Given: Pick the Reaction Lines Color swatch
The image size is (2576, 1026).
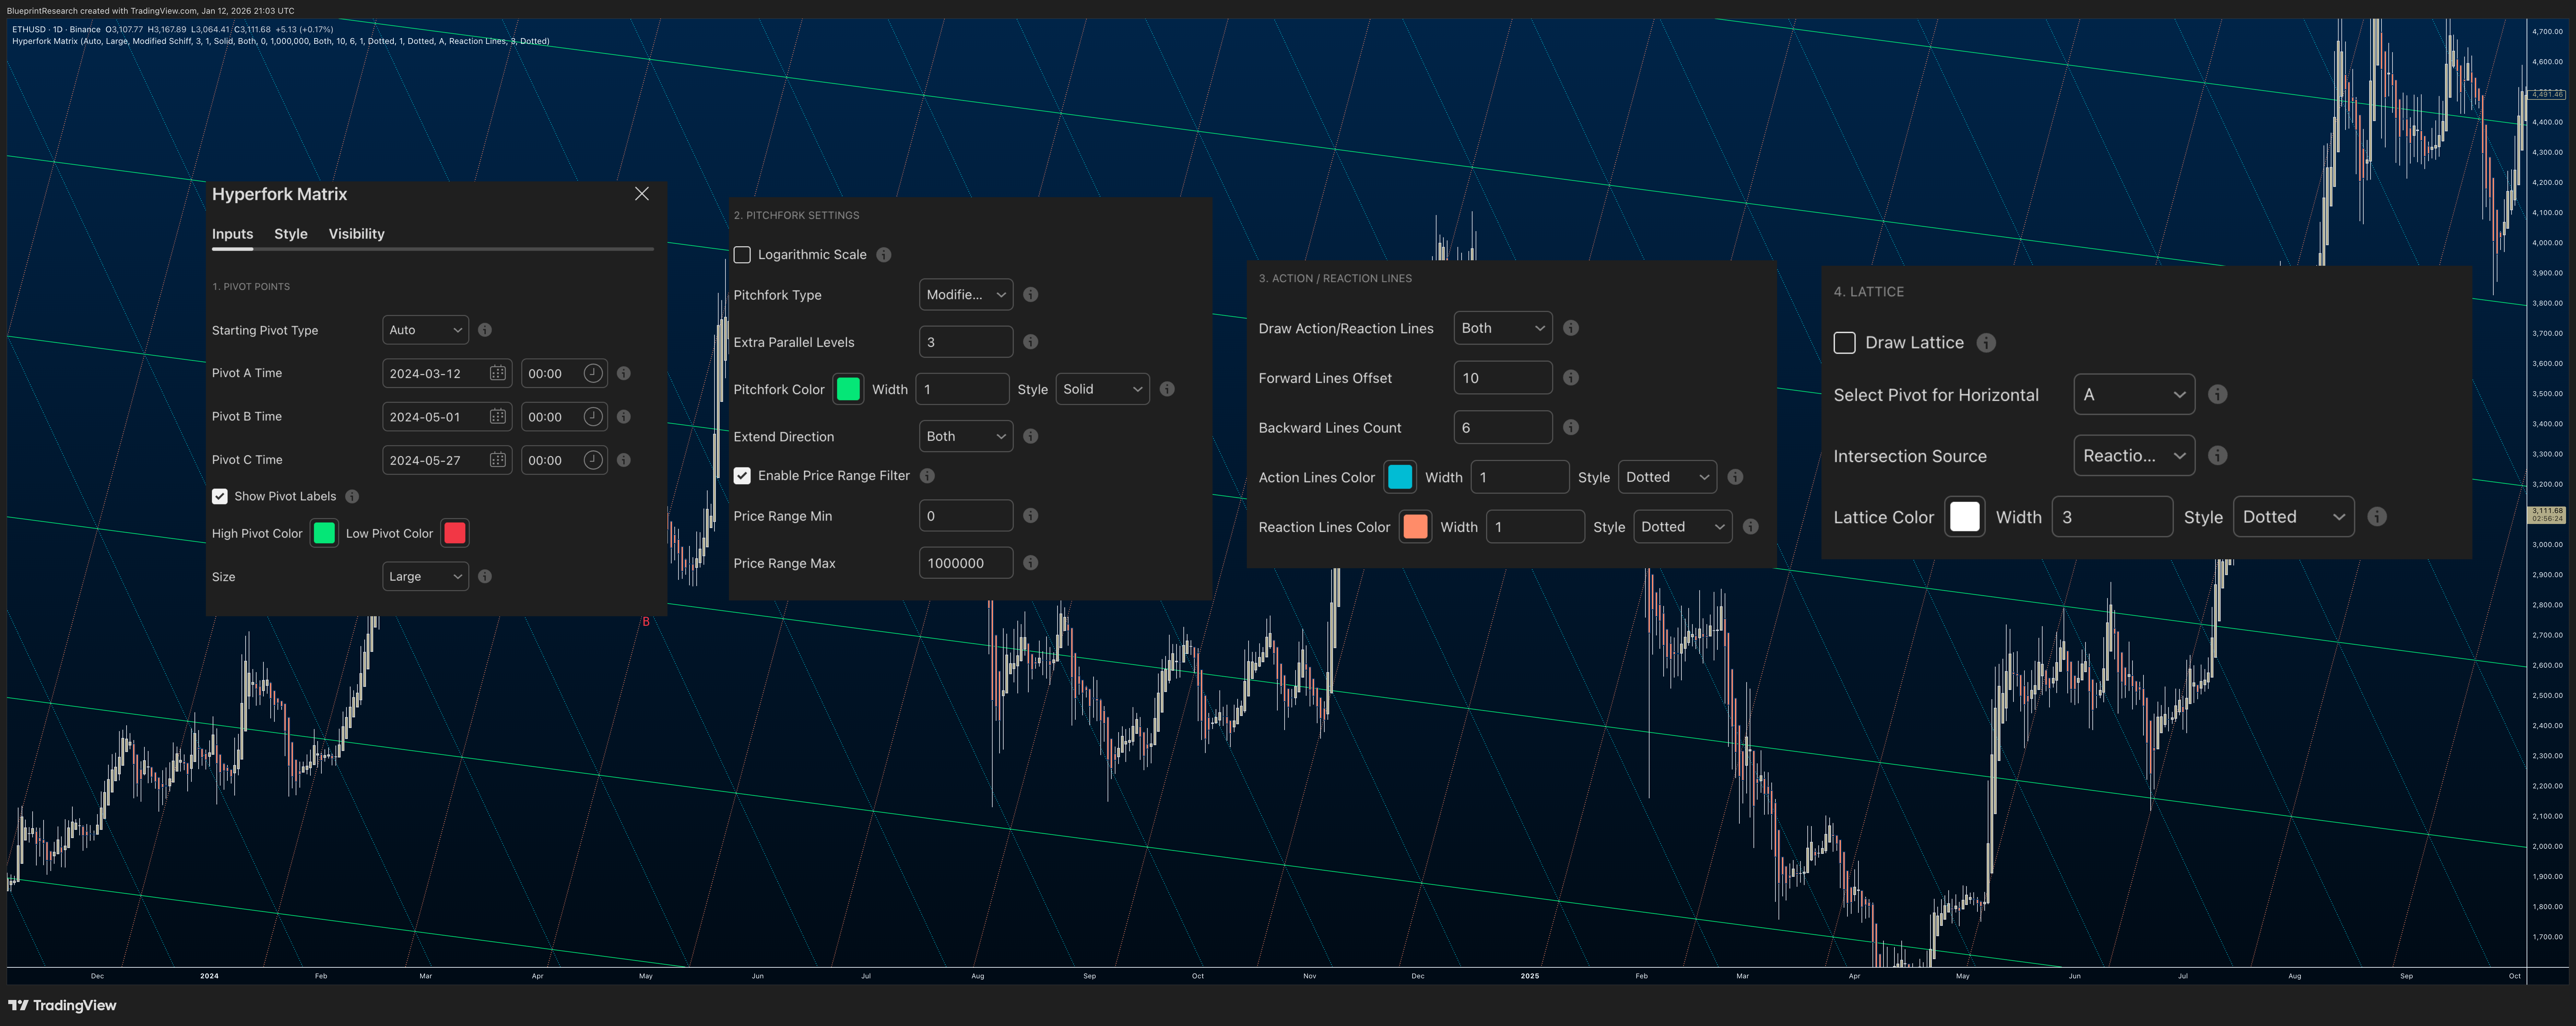Looking at the screenshot, I should [1415, 527].
